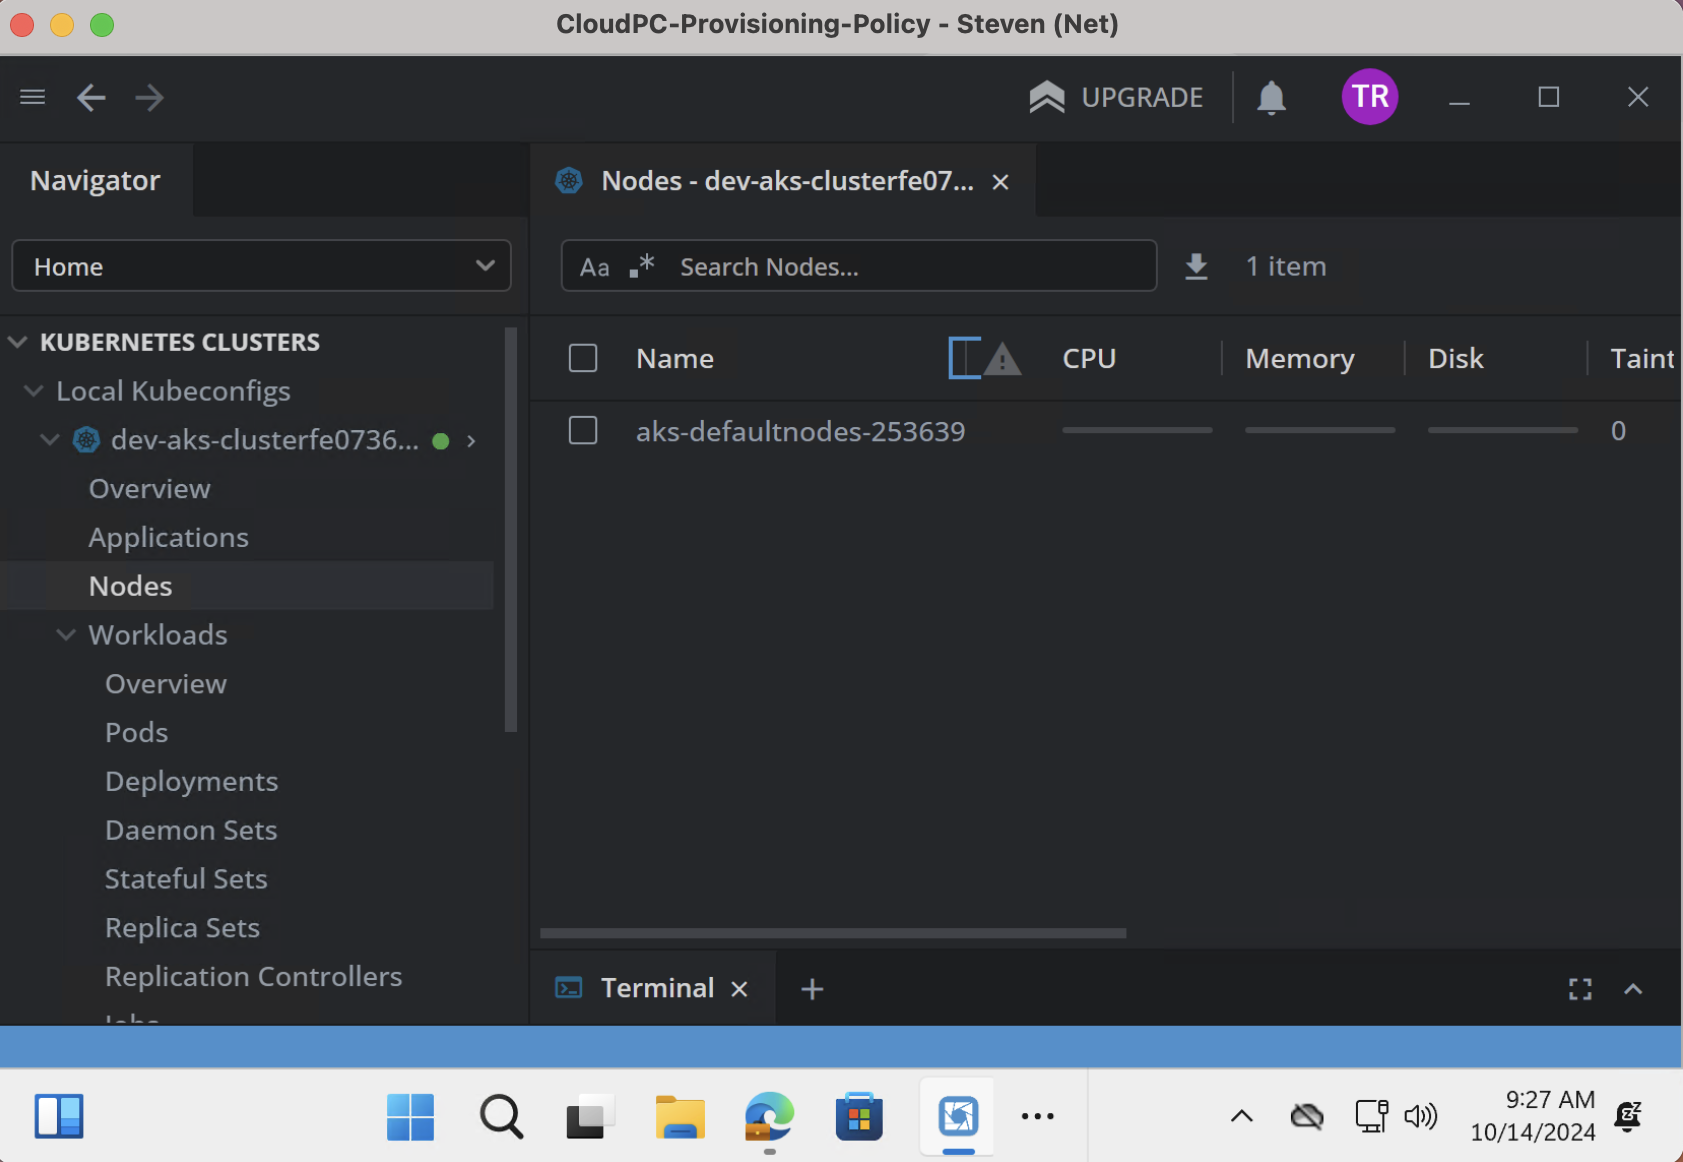Go back with the left arrow
This screenshot has width=1683, height=1162.
point(91,97)
